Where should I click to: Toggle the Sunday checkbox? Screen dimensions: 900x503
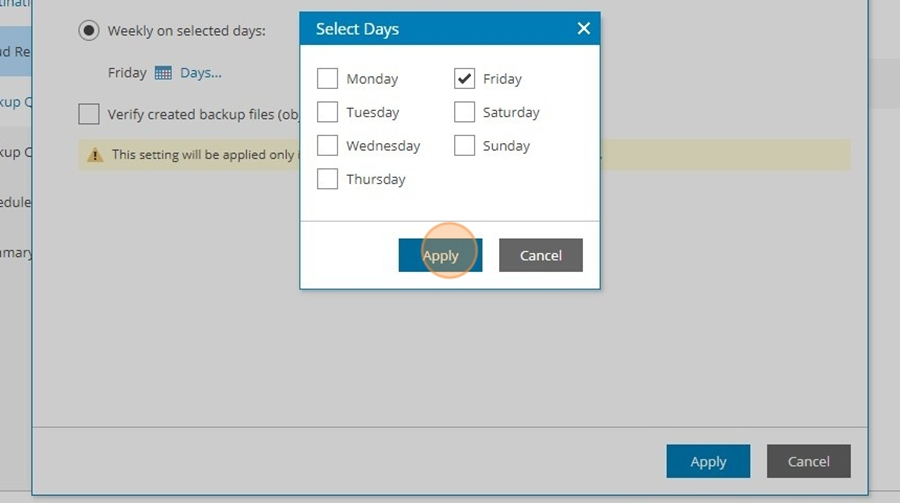[464, 145]
